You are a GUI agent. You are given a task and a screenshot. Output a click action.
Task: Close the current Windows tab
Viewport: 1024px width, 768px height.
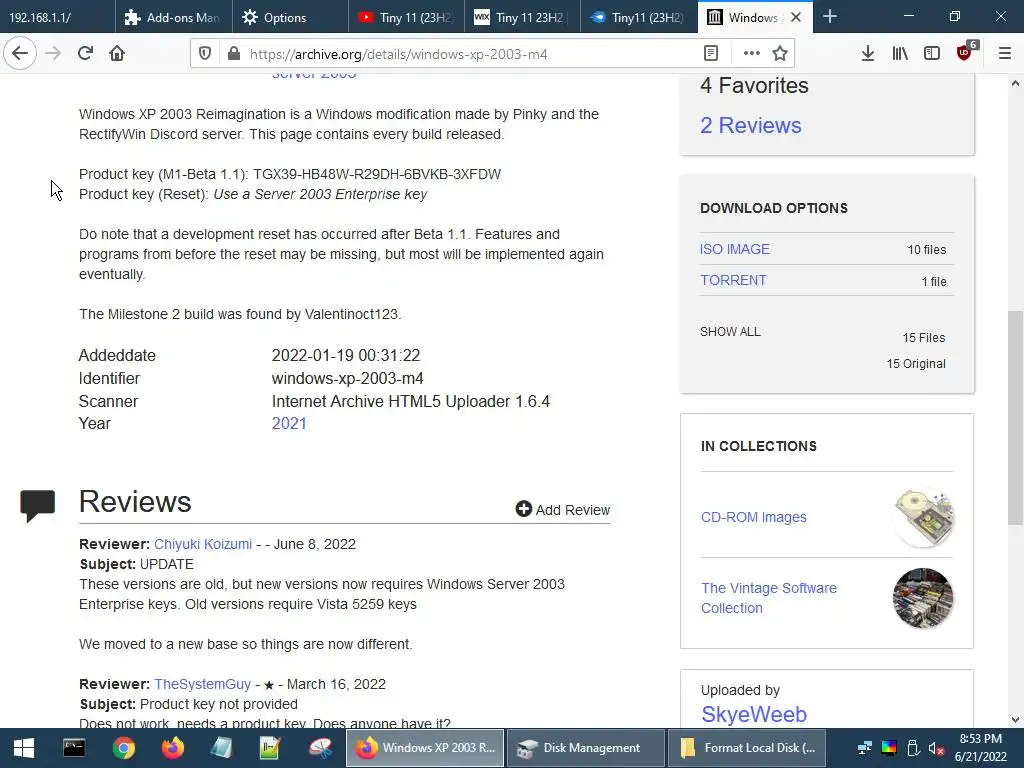[x=796, y=18]
